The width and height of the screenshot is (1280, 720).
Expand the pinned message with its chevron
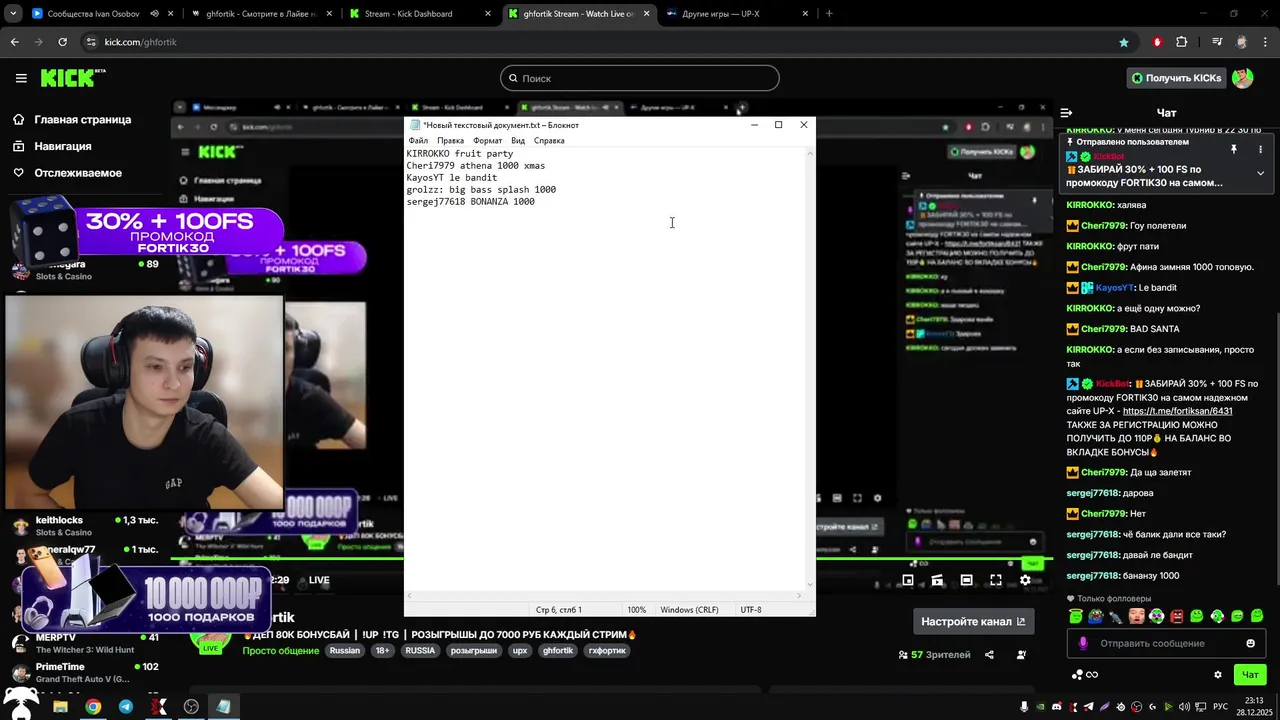pos(1260,173)
